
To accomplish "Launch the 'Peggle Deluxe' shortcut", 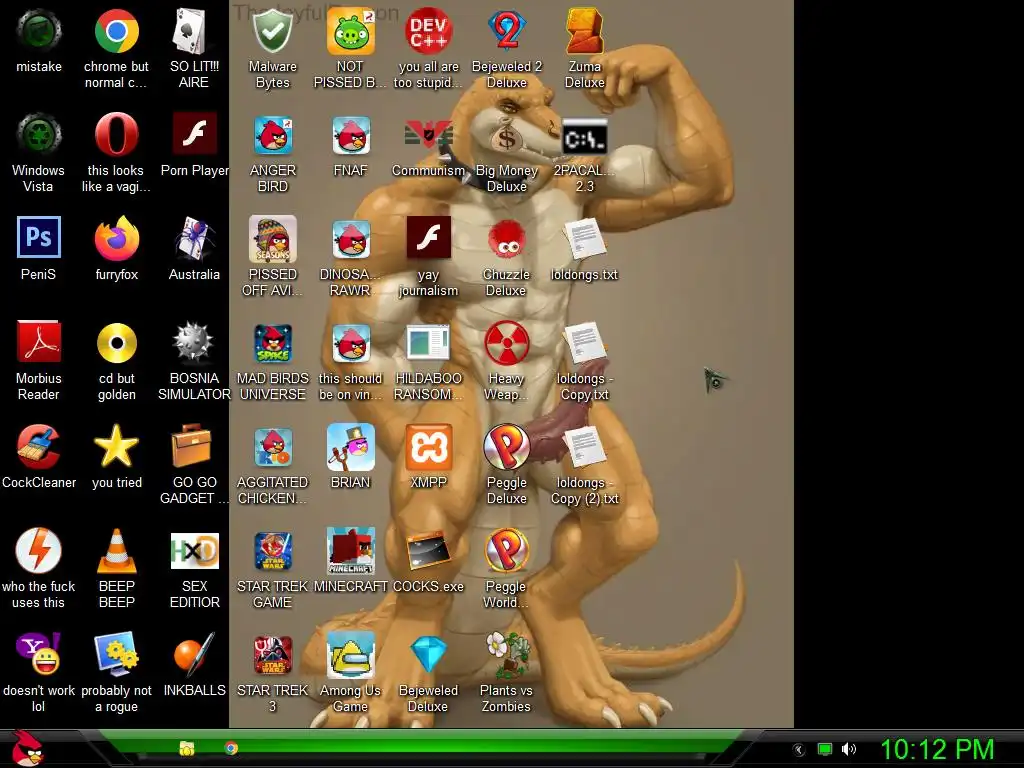I will pyautogui.click(x=506, y=446).
